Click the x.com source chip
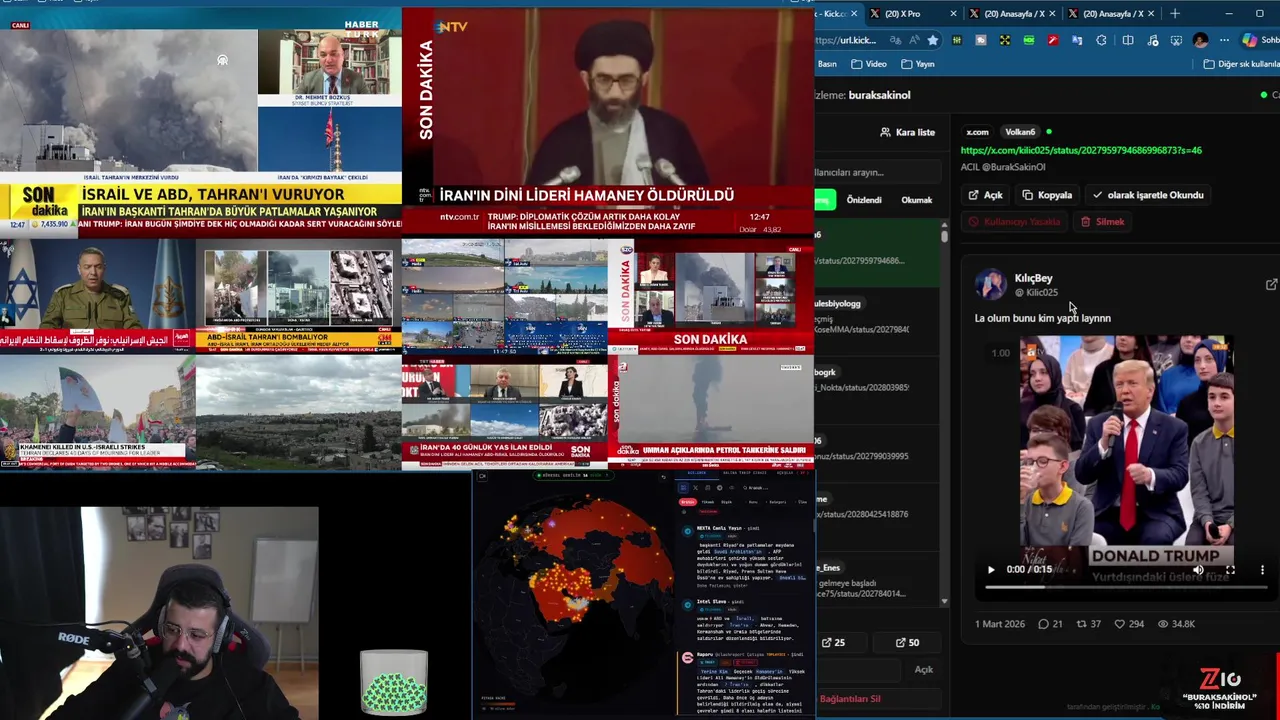The image size is (1280, 720). (977, 132)
